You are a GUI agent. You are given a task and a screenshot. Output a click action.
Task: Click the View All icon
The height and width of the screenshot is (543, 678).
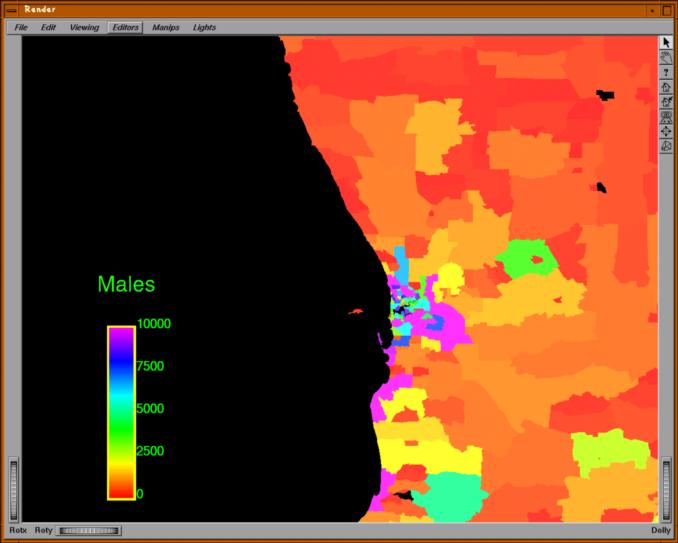point(666,117)
